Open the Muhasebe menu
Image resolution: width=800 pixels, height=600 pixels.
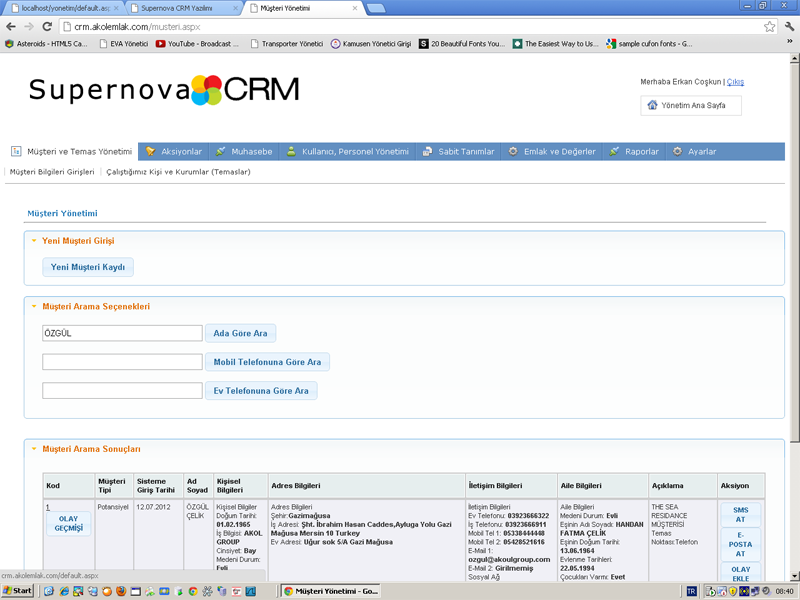click(x=244, y=152)
